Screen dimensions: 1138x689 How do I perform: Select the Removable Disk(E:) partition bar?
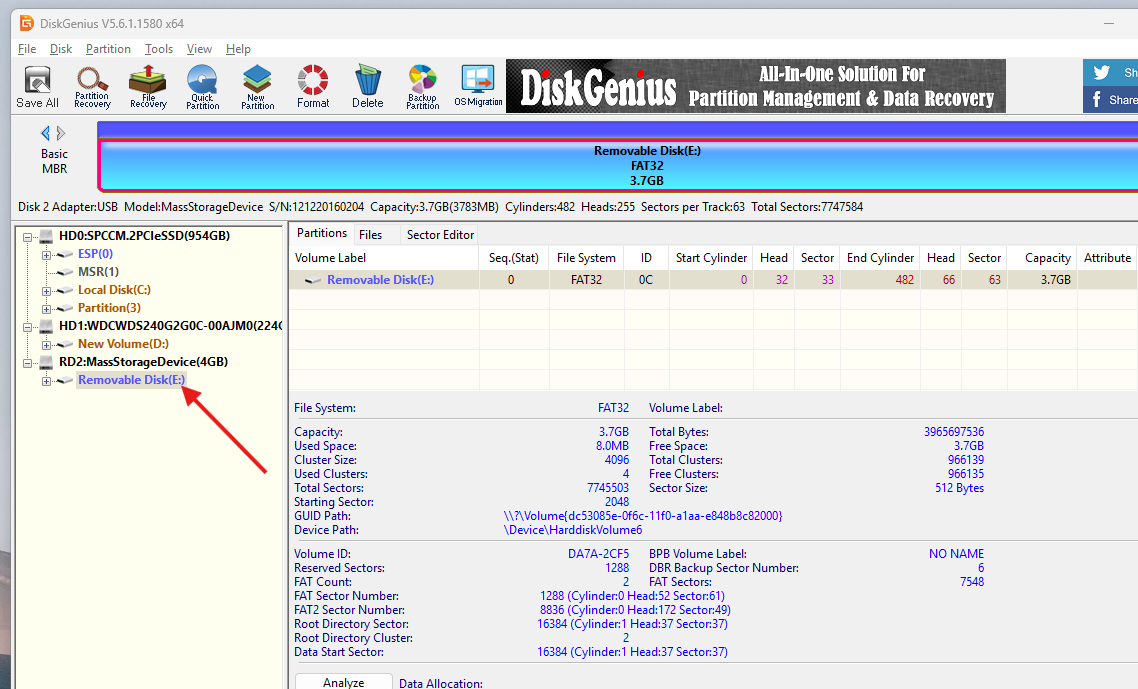click(x=618, y=166)
